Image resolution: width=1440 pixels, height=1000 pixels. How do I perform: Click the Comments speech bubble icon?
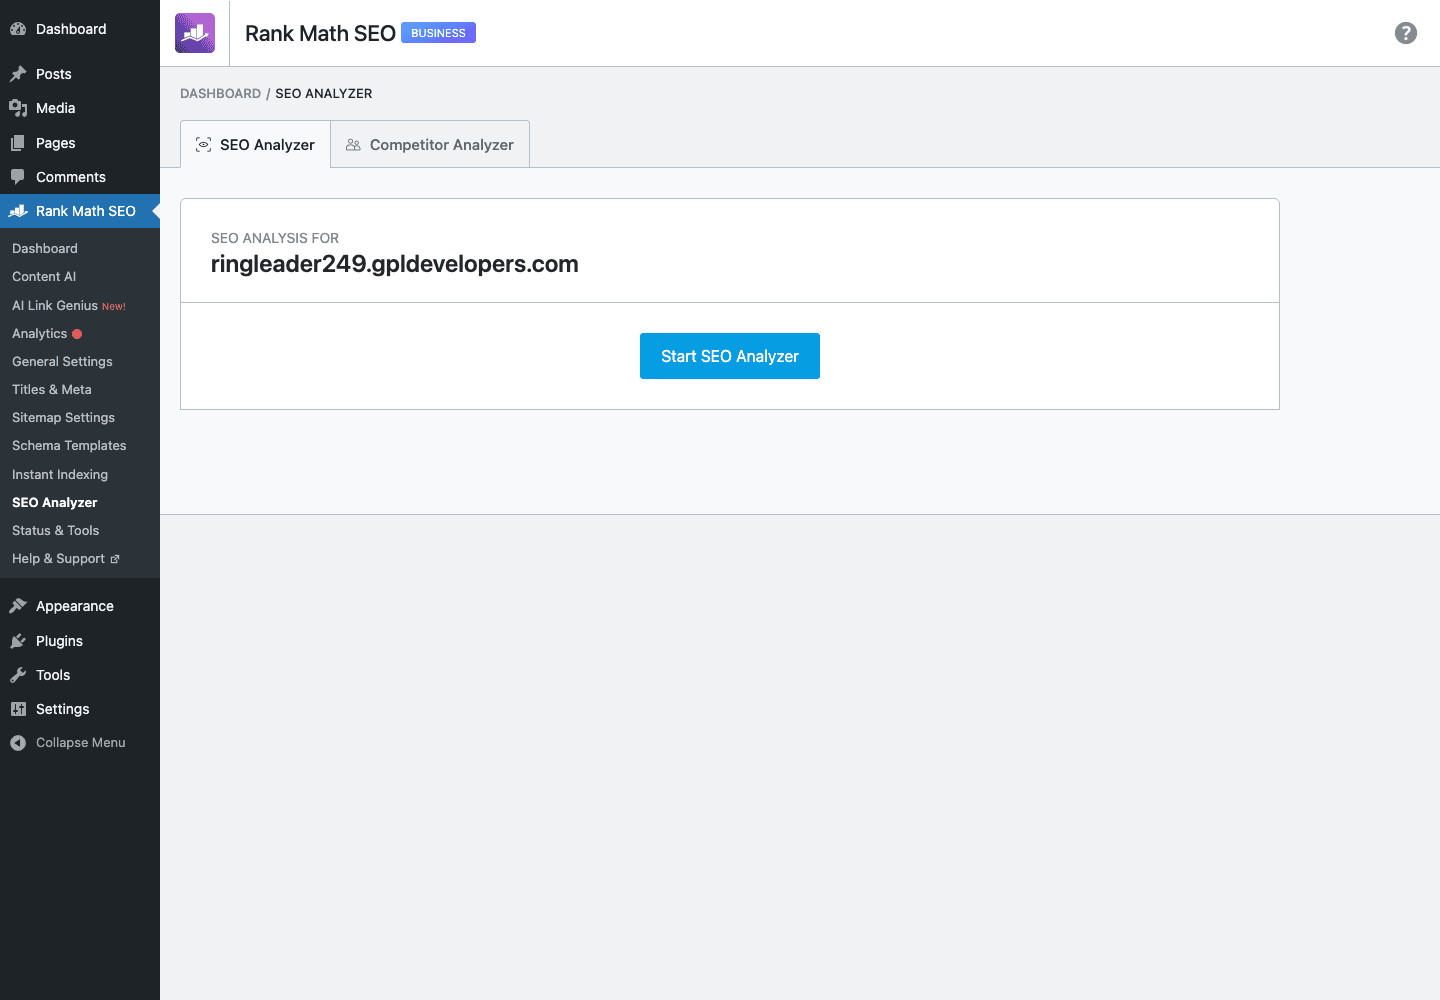[18, 177]
